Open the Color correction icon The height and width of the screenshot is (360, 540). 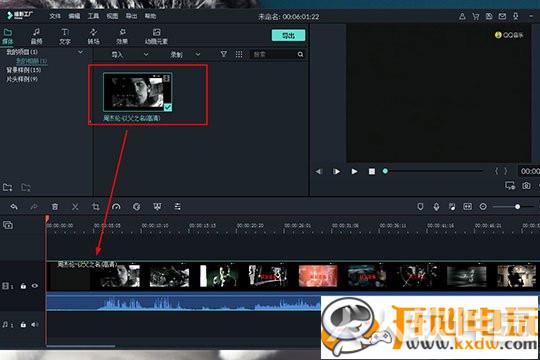[137, 207]
